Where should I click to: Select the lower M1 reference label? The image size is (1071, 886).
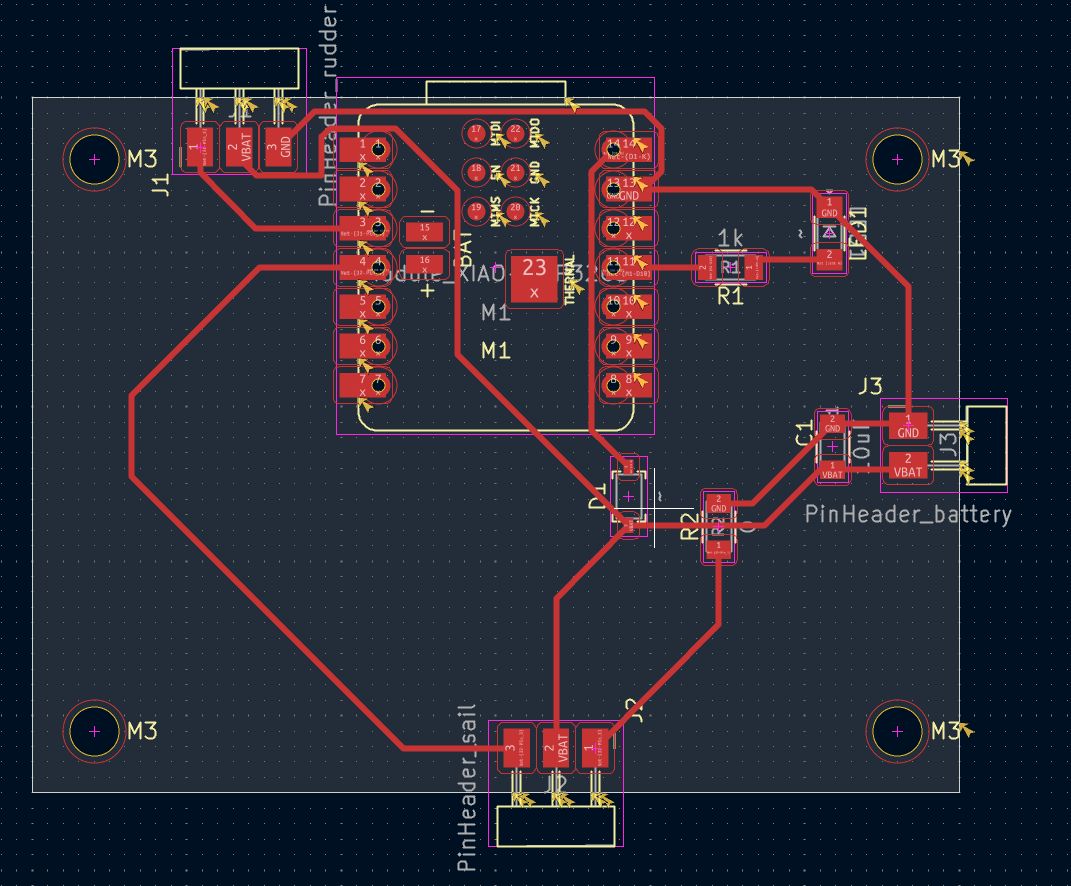[x=496, y=351]
